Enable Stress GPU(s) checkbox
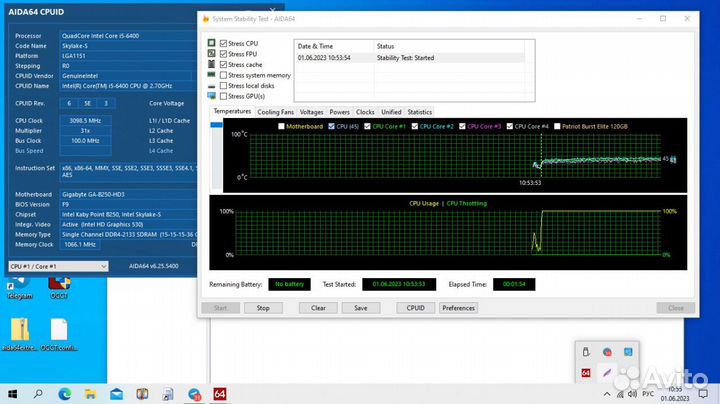 [x=223, y=96]
